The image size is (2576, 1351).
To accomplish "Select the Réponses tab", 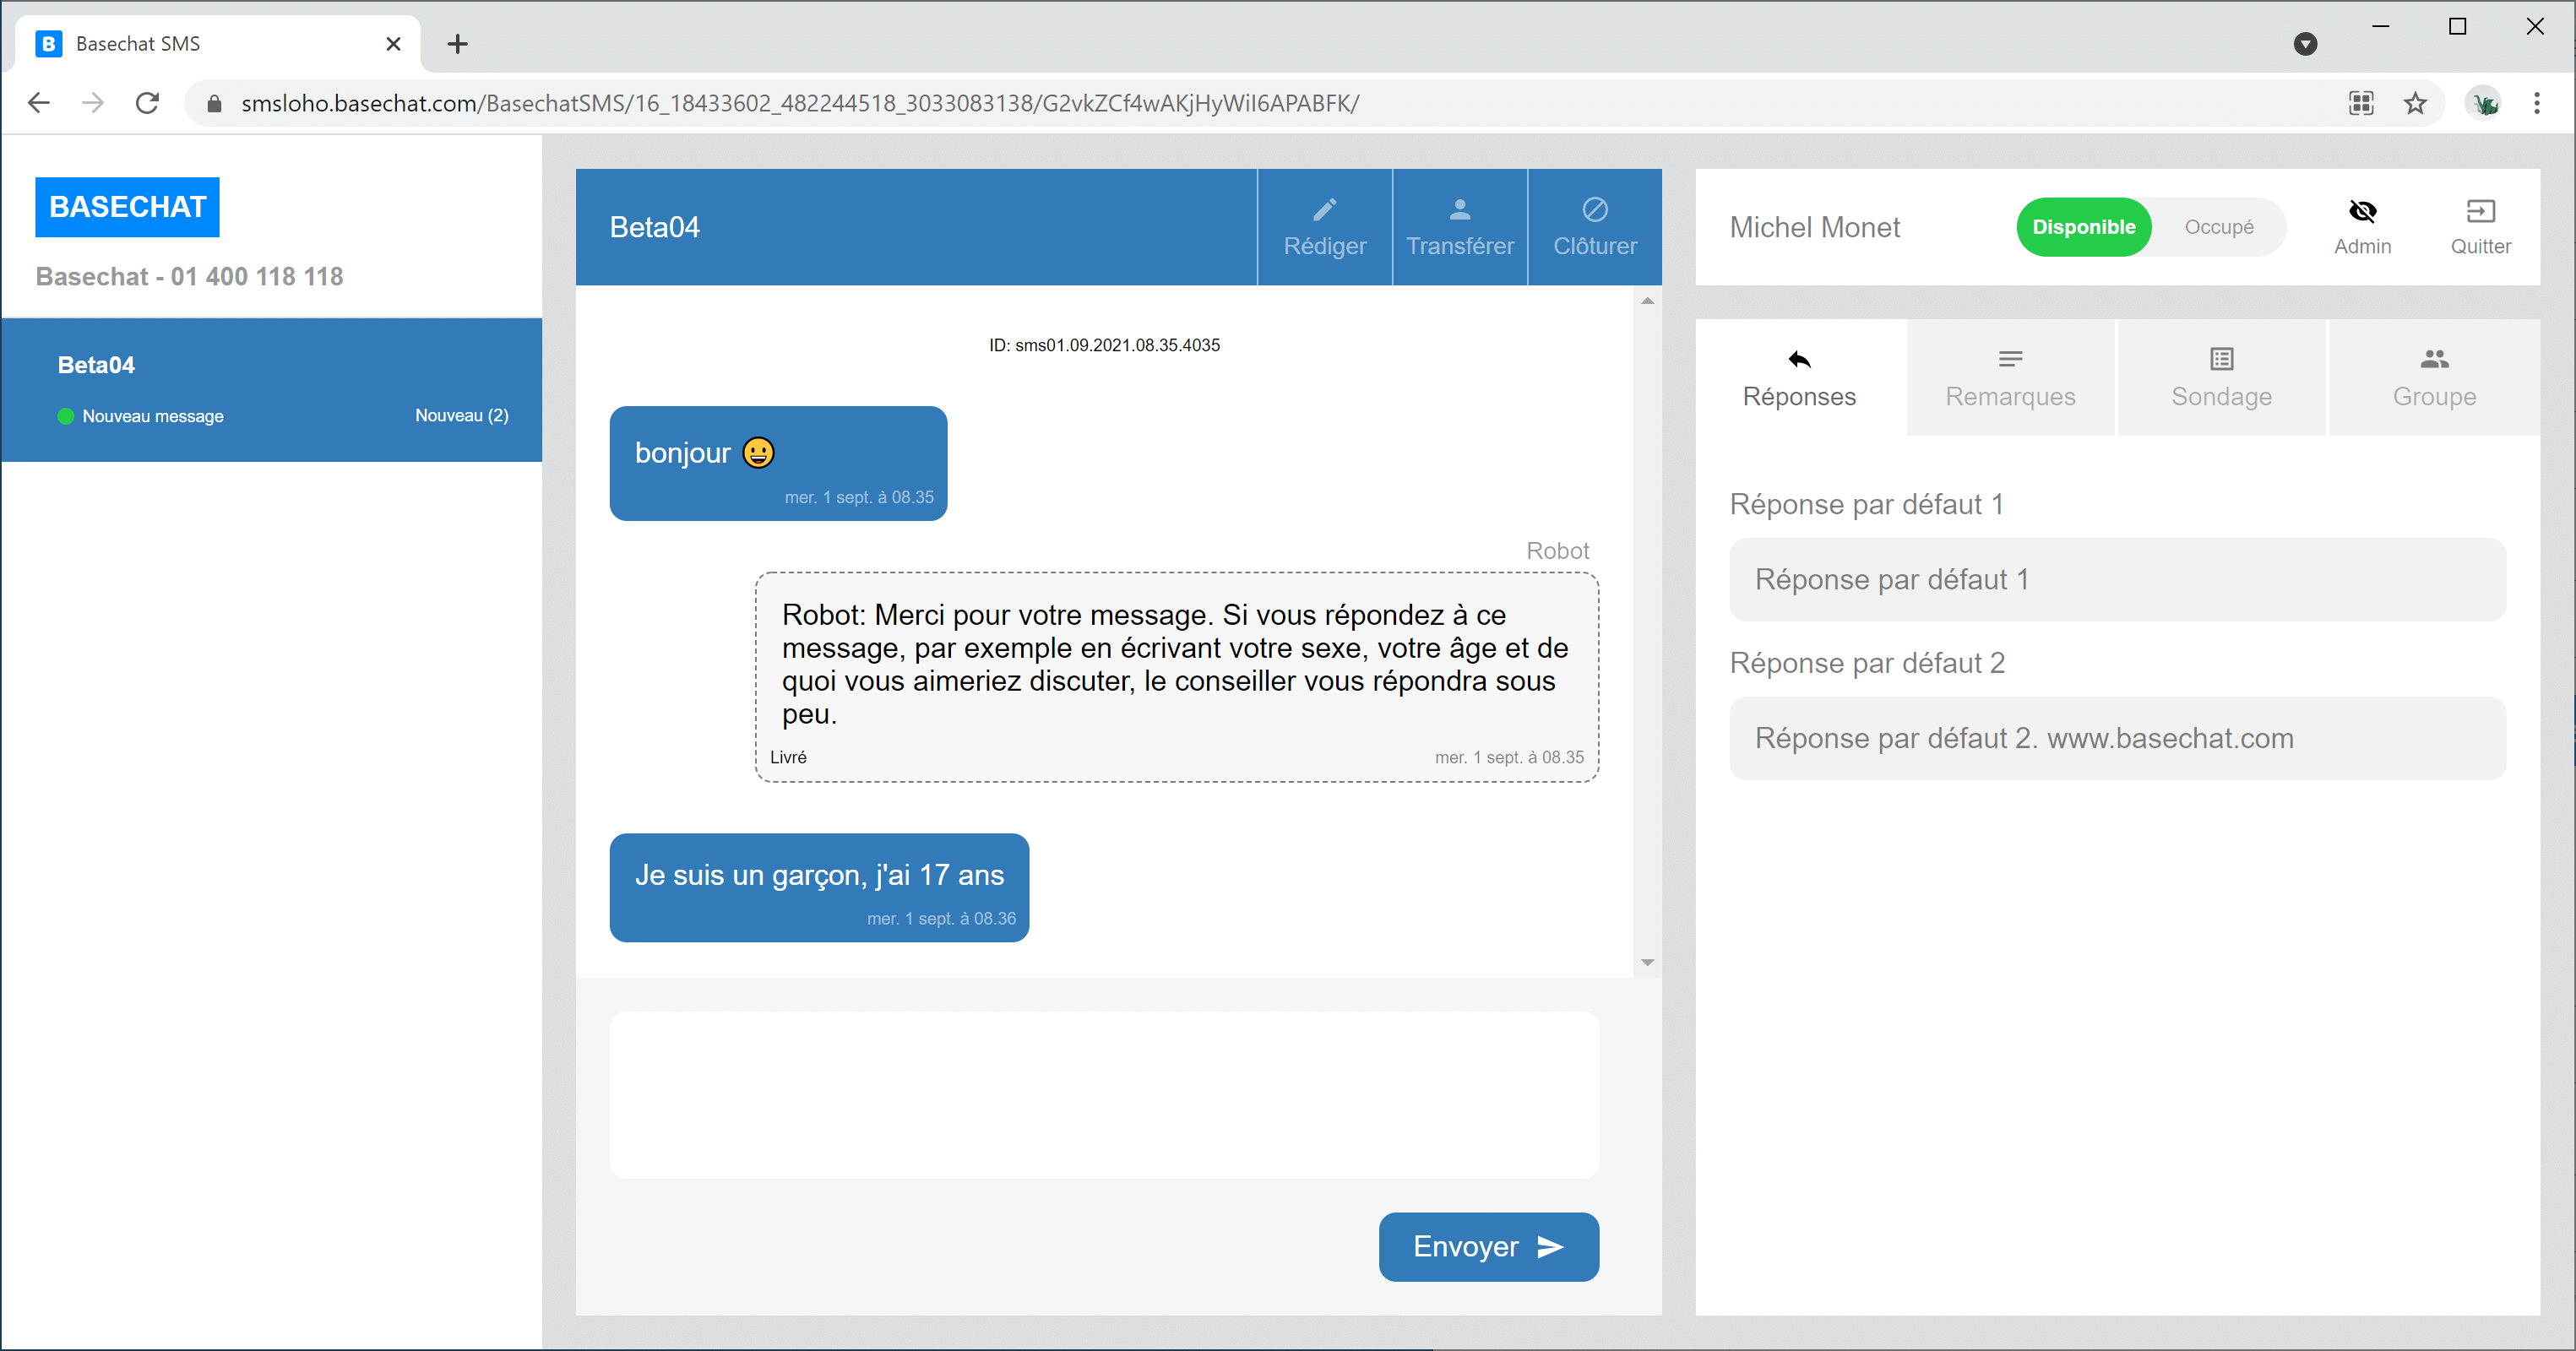I will (x=1798, y=378).
